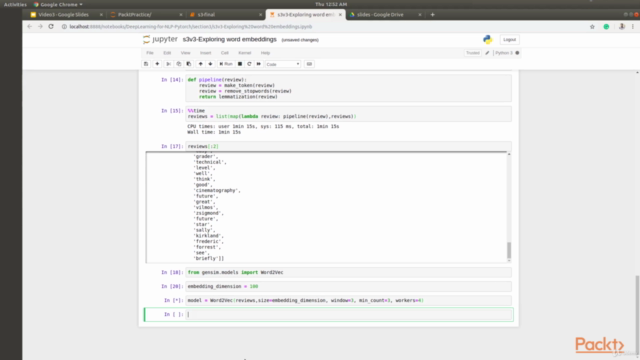Click the pencil edit mode indicator icon
Viewport: 640px width, 360px height.
(x=487, y=53)
